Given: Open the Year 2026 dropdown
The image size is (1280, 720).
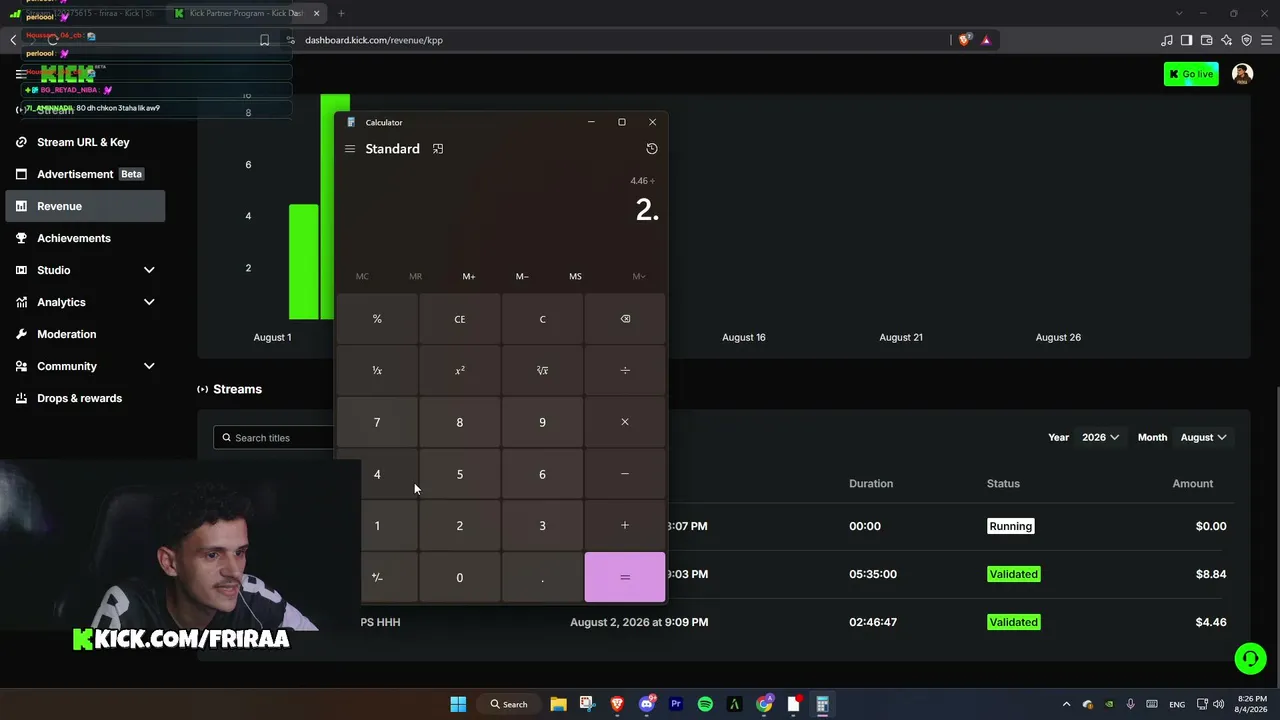Looking at the screenshot, I should pyautogui.click(x=1100, y=437).
